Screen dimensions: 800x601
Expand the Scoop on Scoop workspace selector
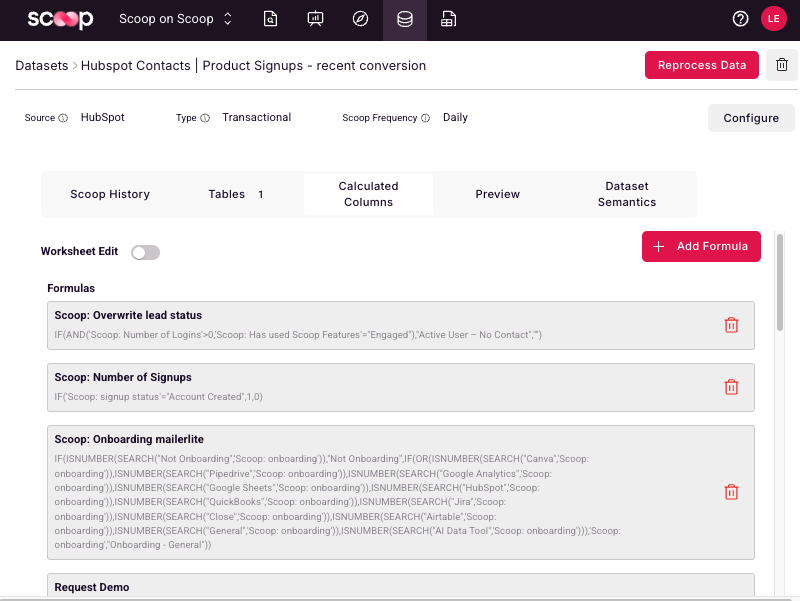coord(176,19)
